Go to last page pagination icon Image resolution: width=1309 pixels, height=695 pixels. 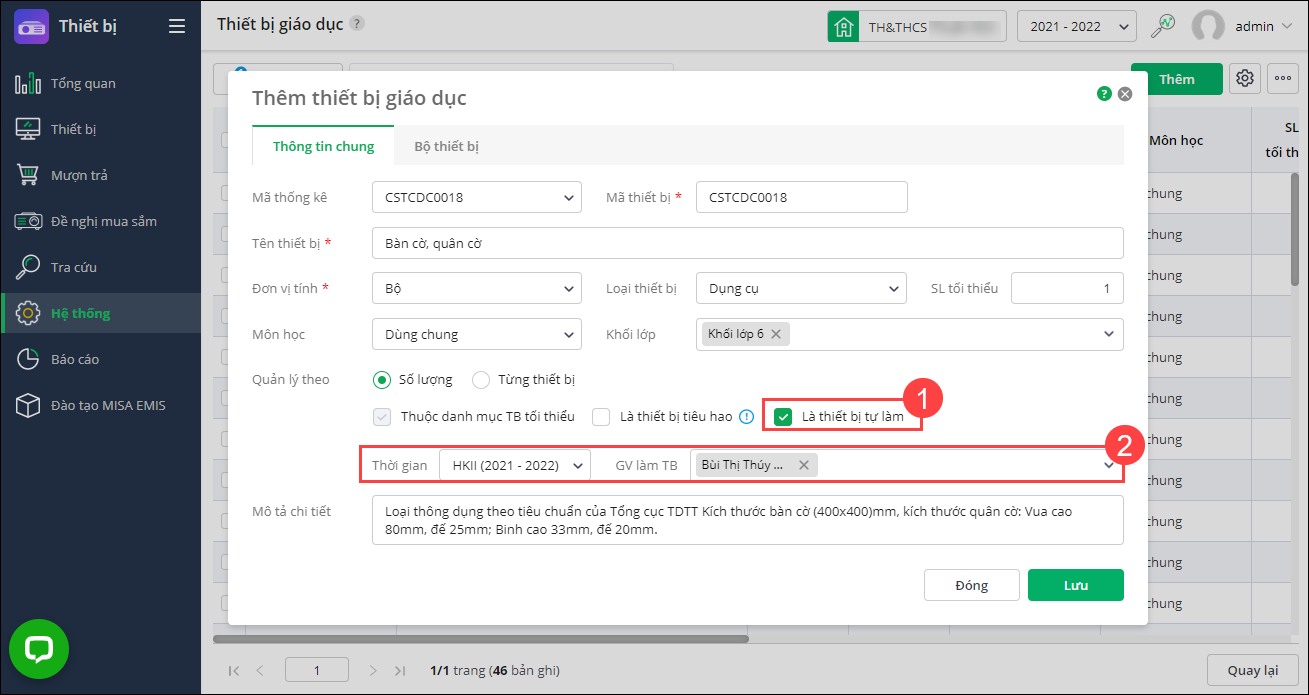click(x=400, y=671)
